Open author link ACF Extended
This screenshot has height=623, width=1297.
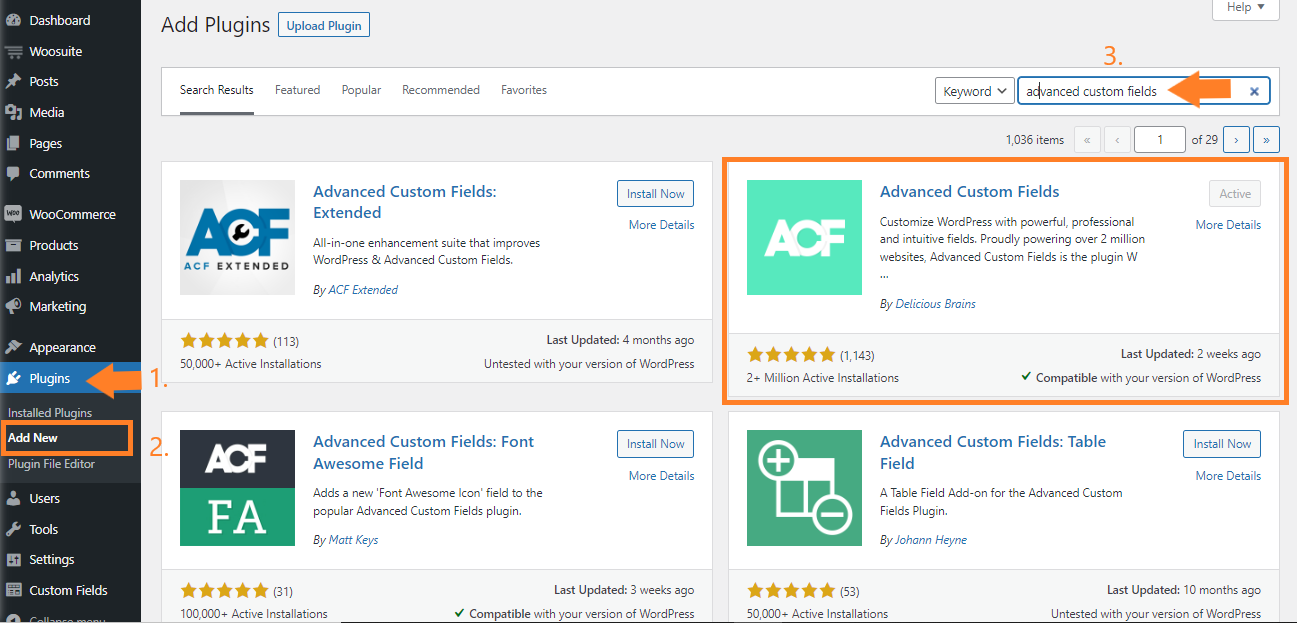(x=363, y=290)
